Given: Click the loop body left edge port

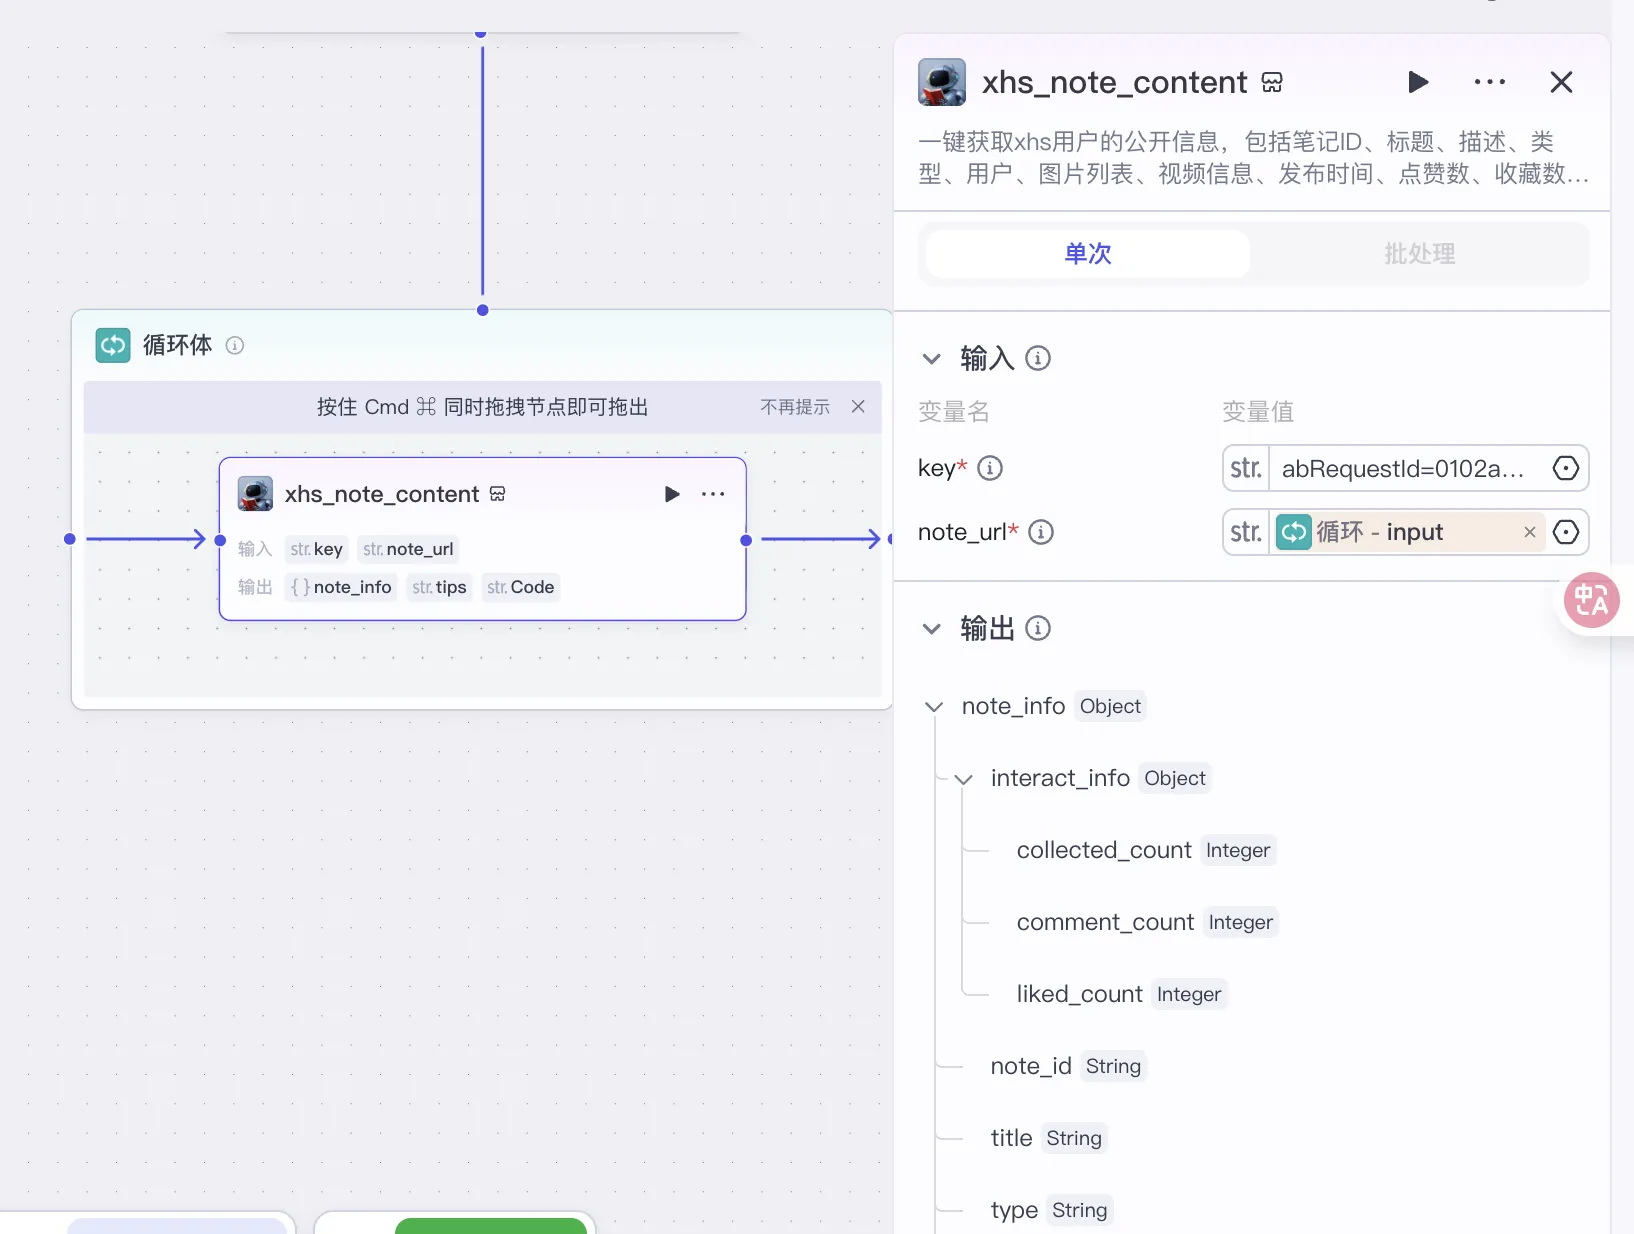Looking at the screenshot, I should [69, 539].
